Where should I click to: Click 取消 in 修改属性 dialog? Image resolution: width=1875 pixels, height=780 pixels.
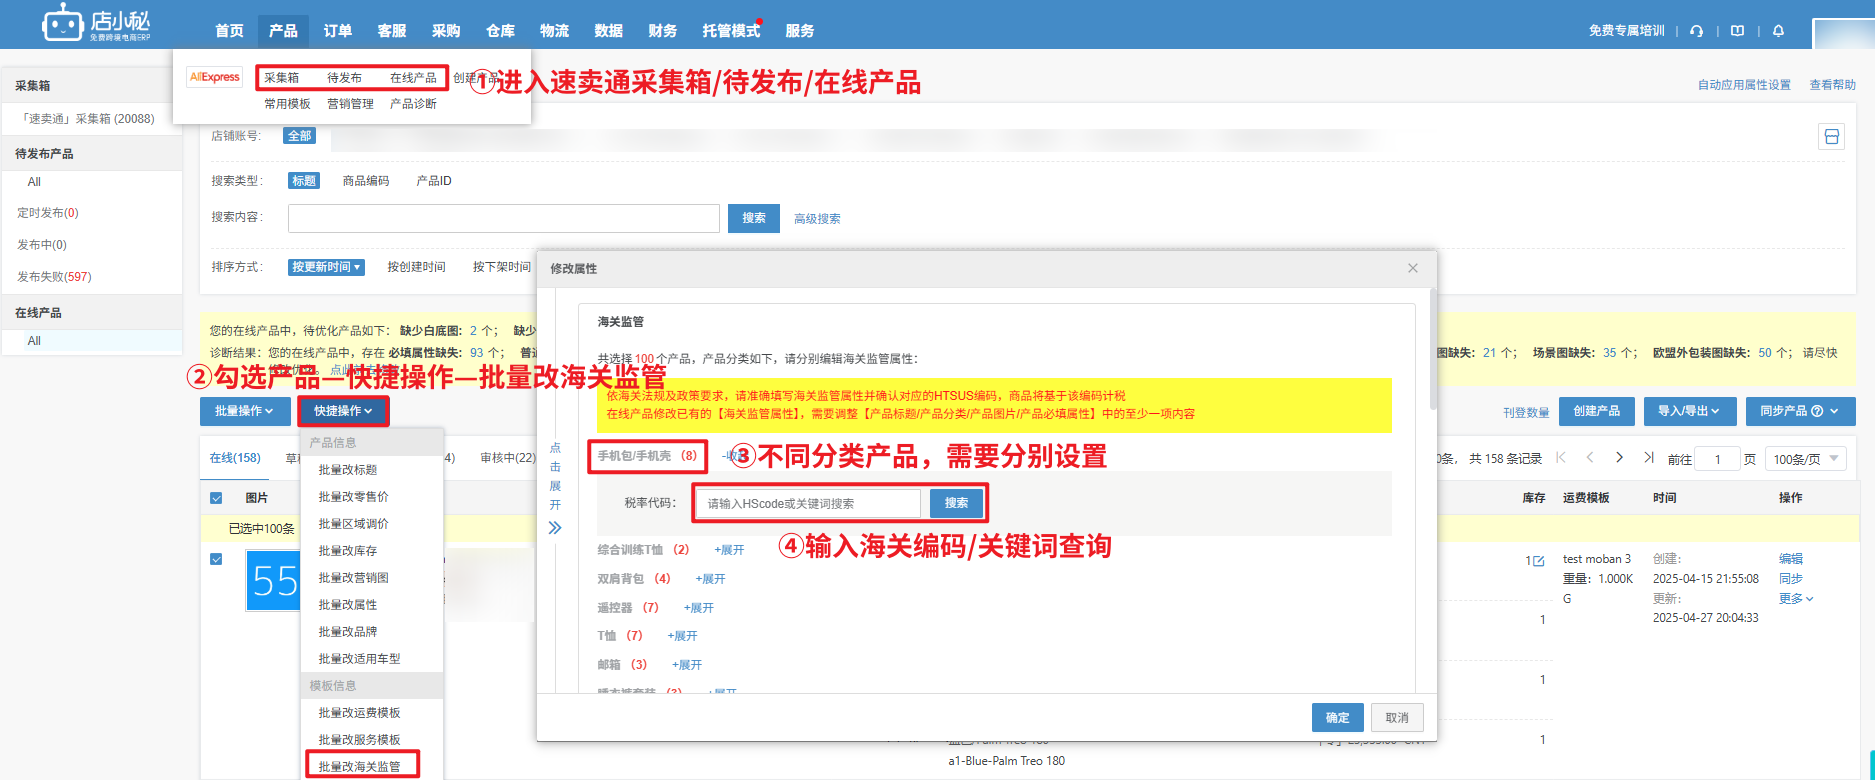(1397, 718)
